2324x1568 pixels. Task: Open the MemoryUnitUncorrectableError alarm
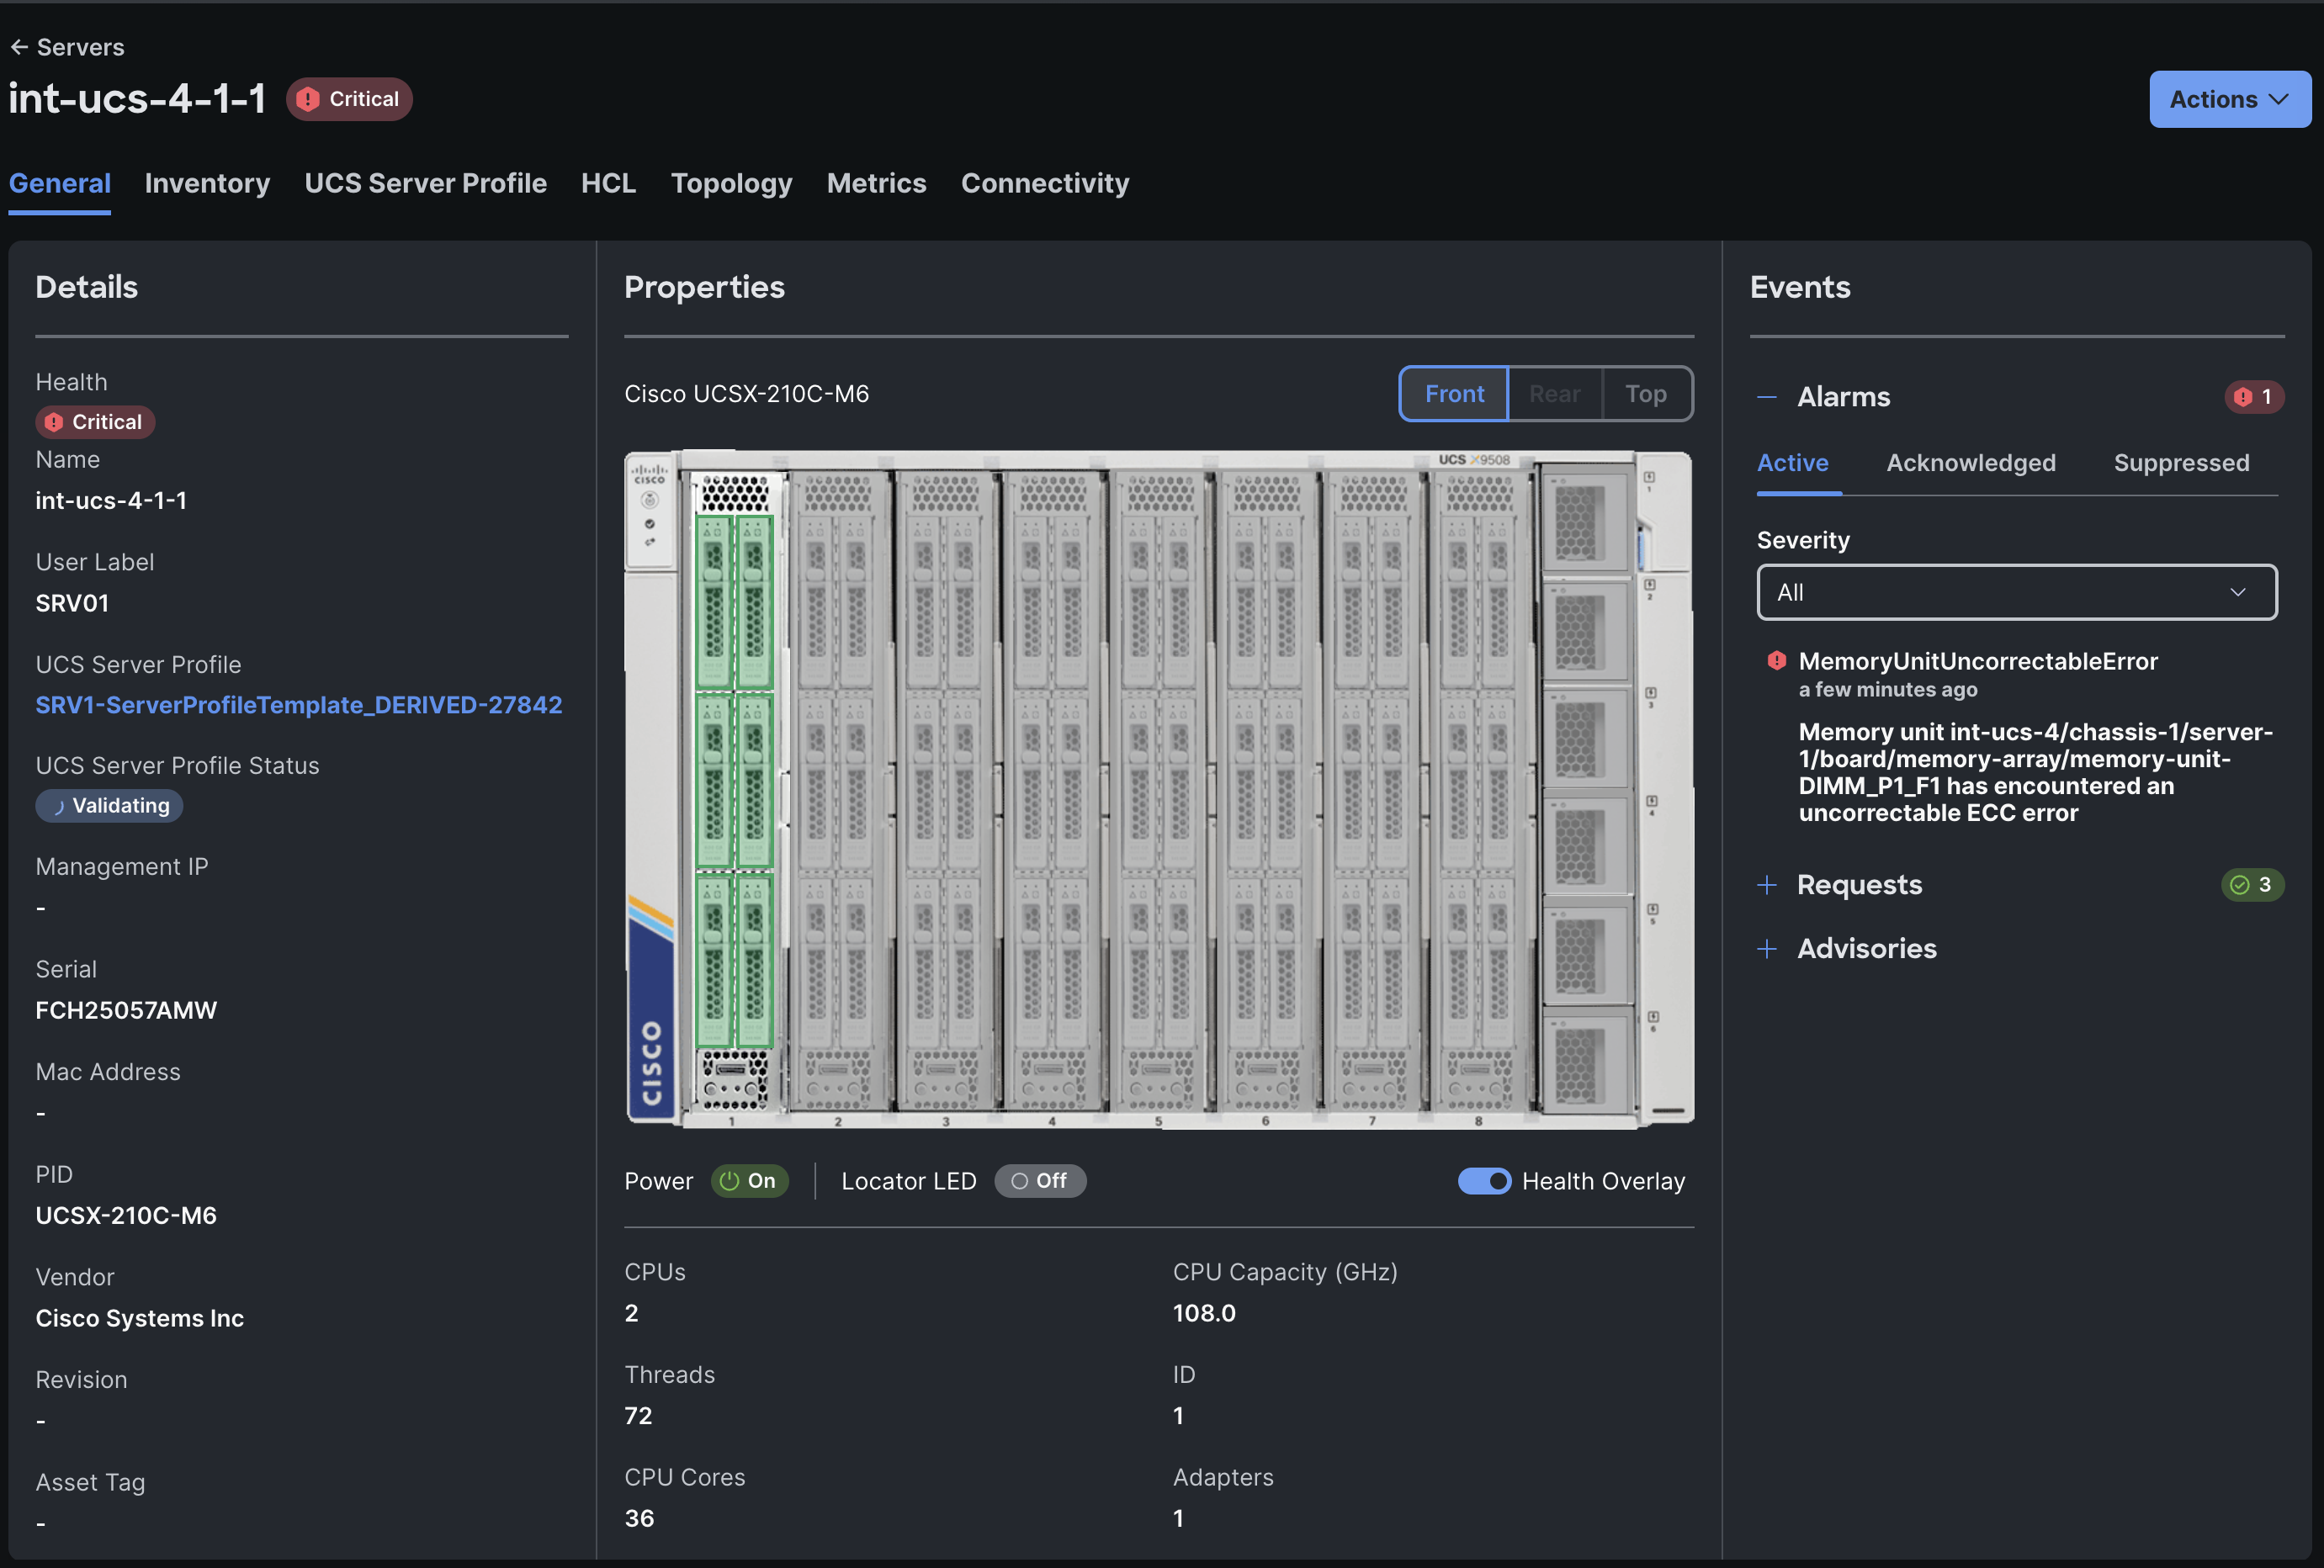pos(1977,661)
